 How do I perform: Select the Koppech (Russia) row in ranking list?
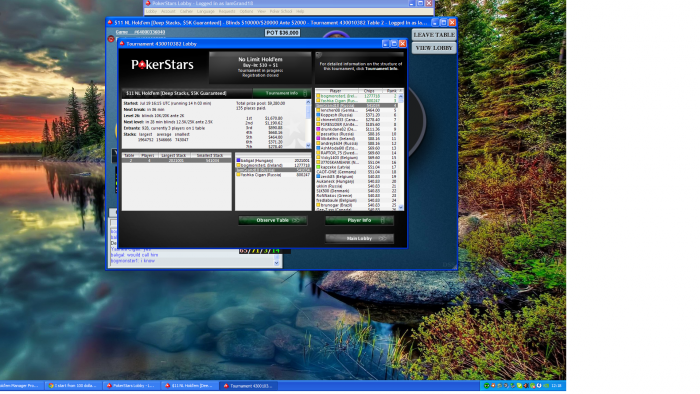[x=357, y=115]
